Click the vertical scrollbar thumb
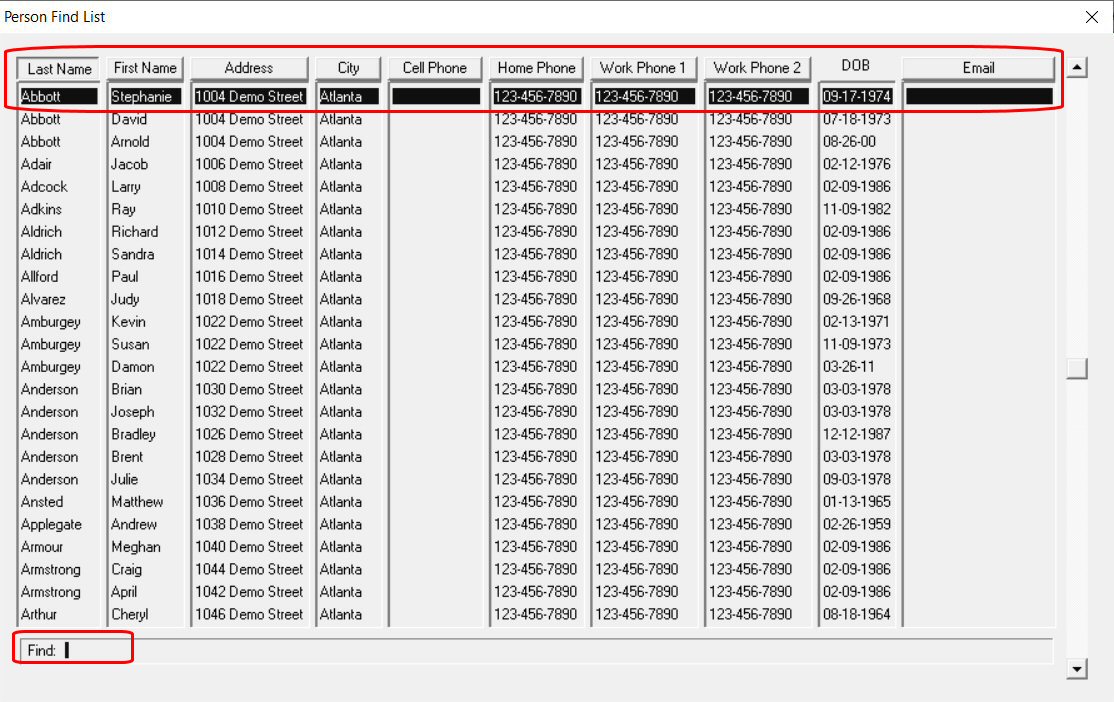The height and width of the screenshot is (702, 1114). pyautogui.click(x=1077, y=368)
